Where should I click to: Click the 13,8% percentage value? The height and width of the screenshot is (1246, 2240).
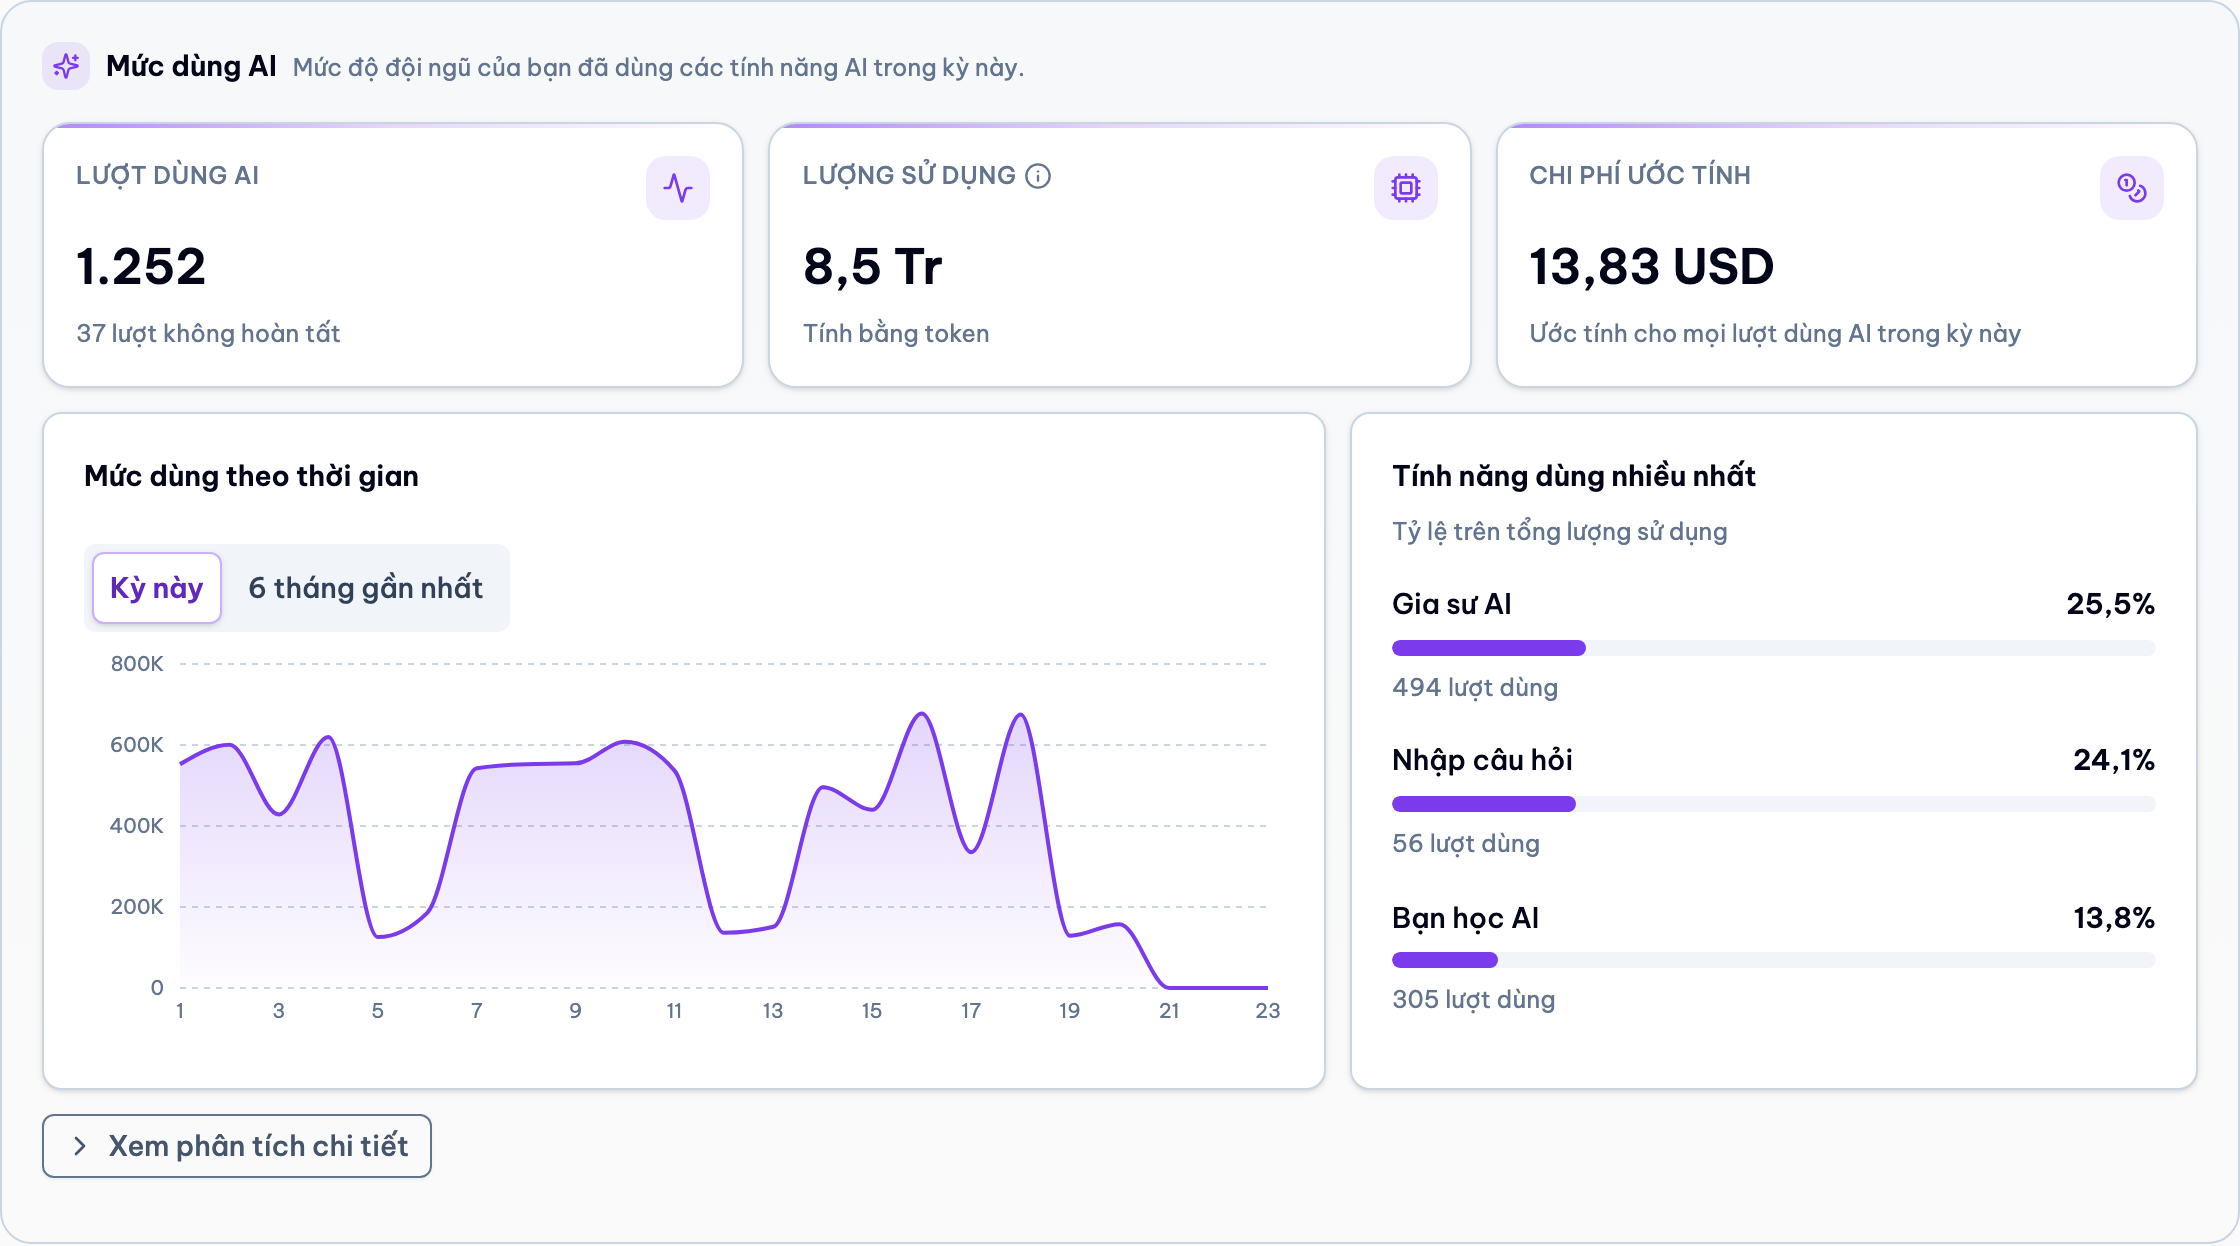2114,918
